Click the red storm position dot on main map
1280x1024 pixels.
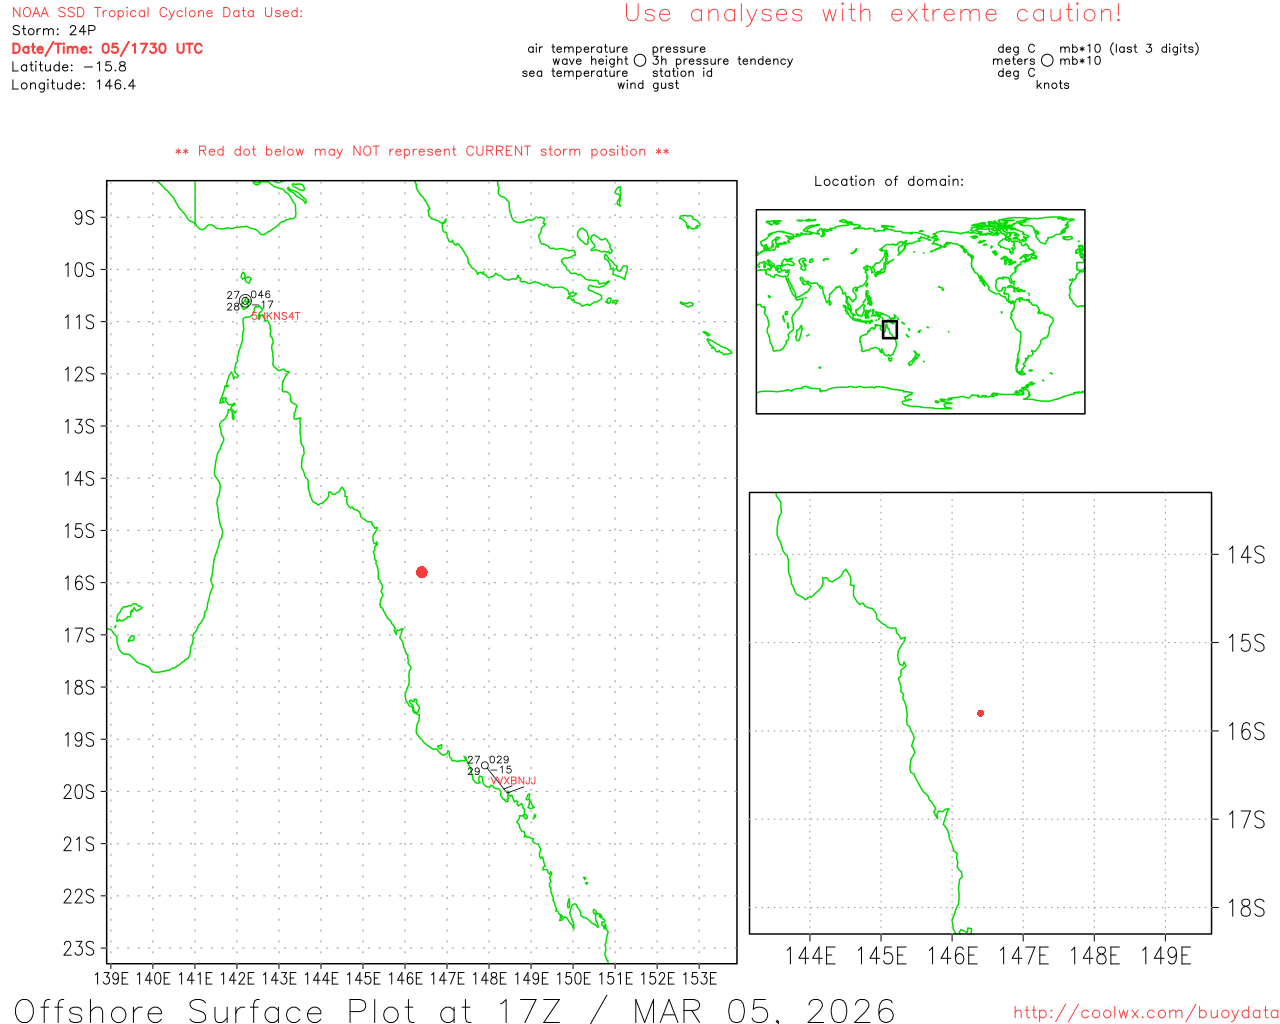422,572
